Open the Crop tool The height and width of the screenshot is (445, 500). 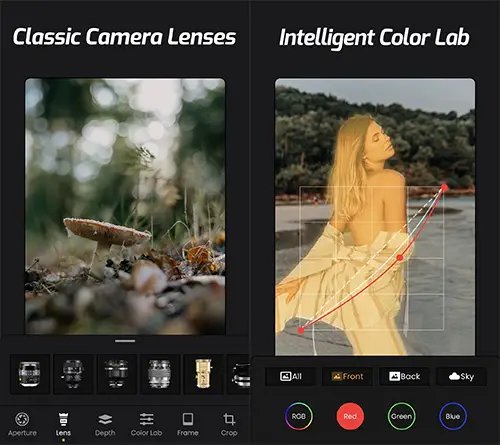coord(229,424)
